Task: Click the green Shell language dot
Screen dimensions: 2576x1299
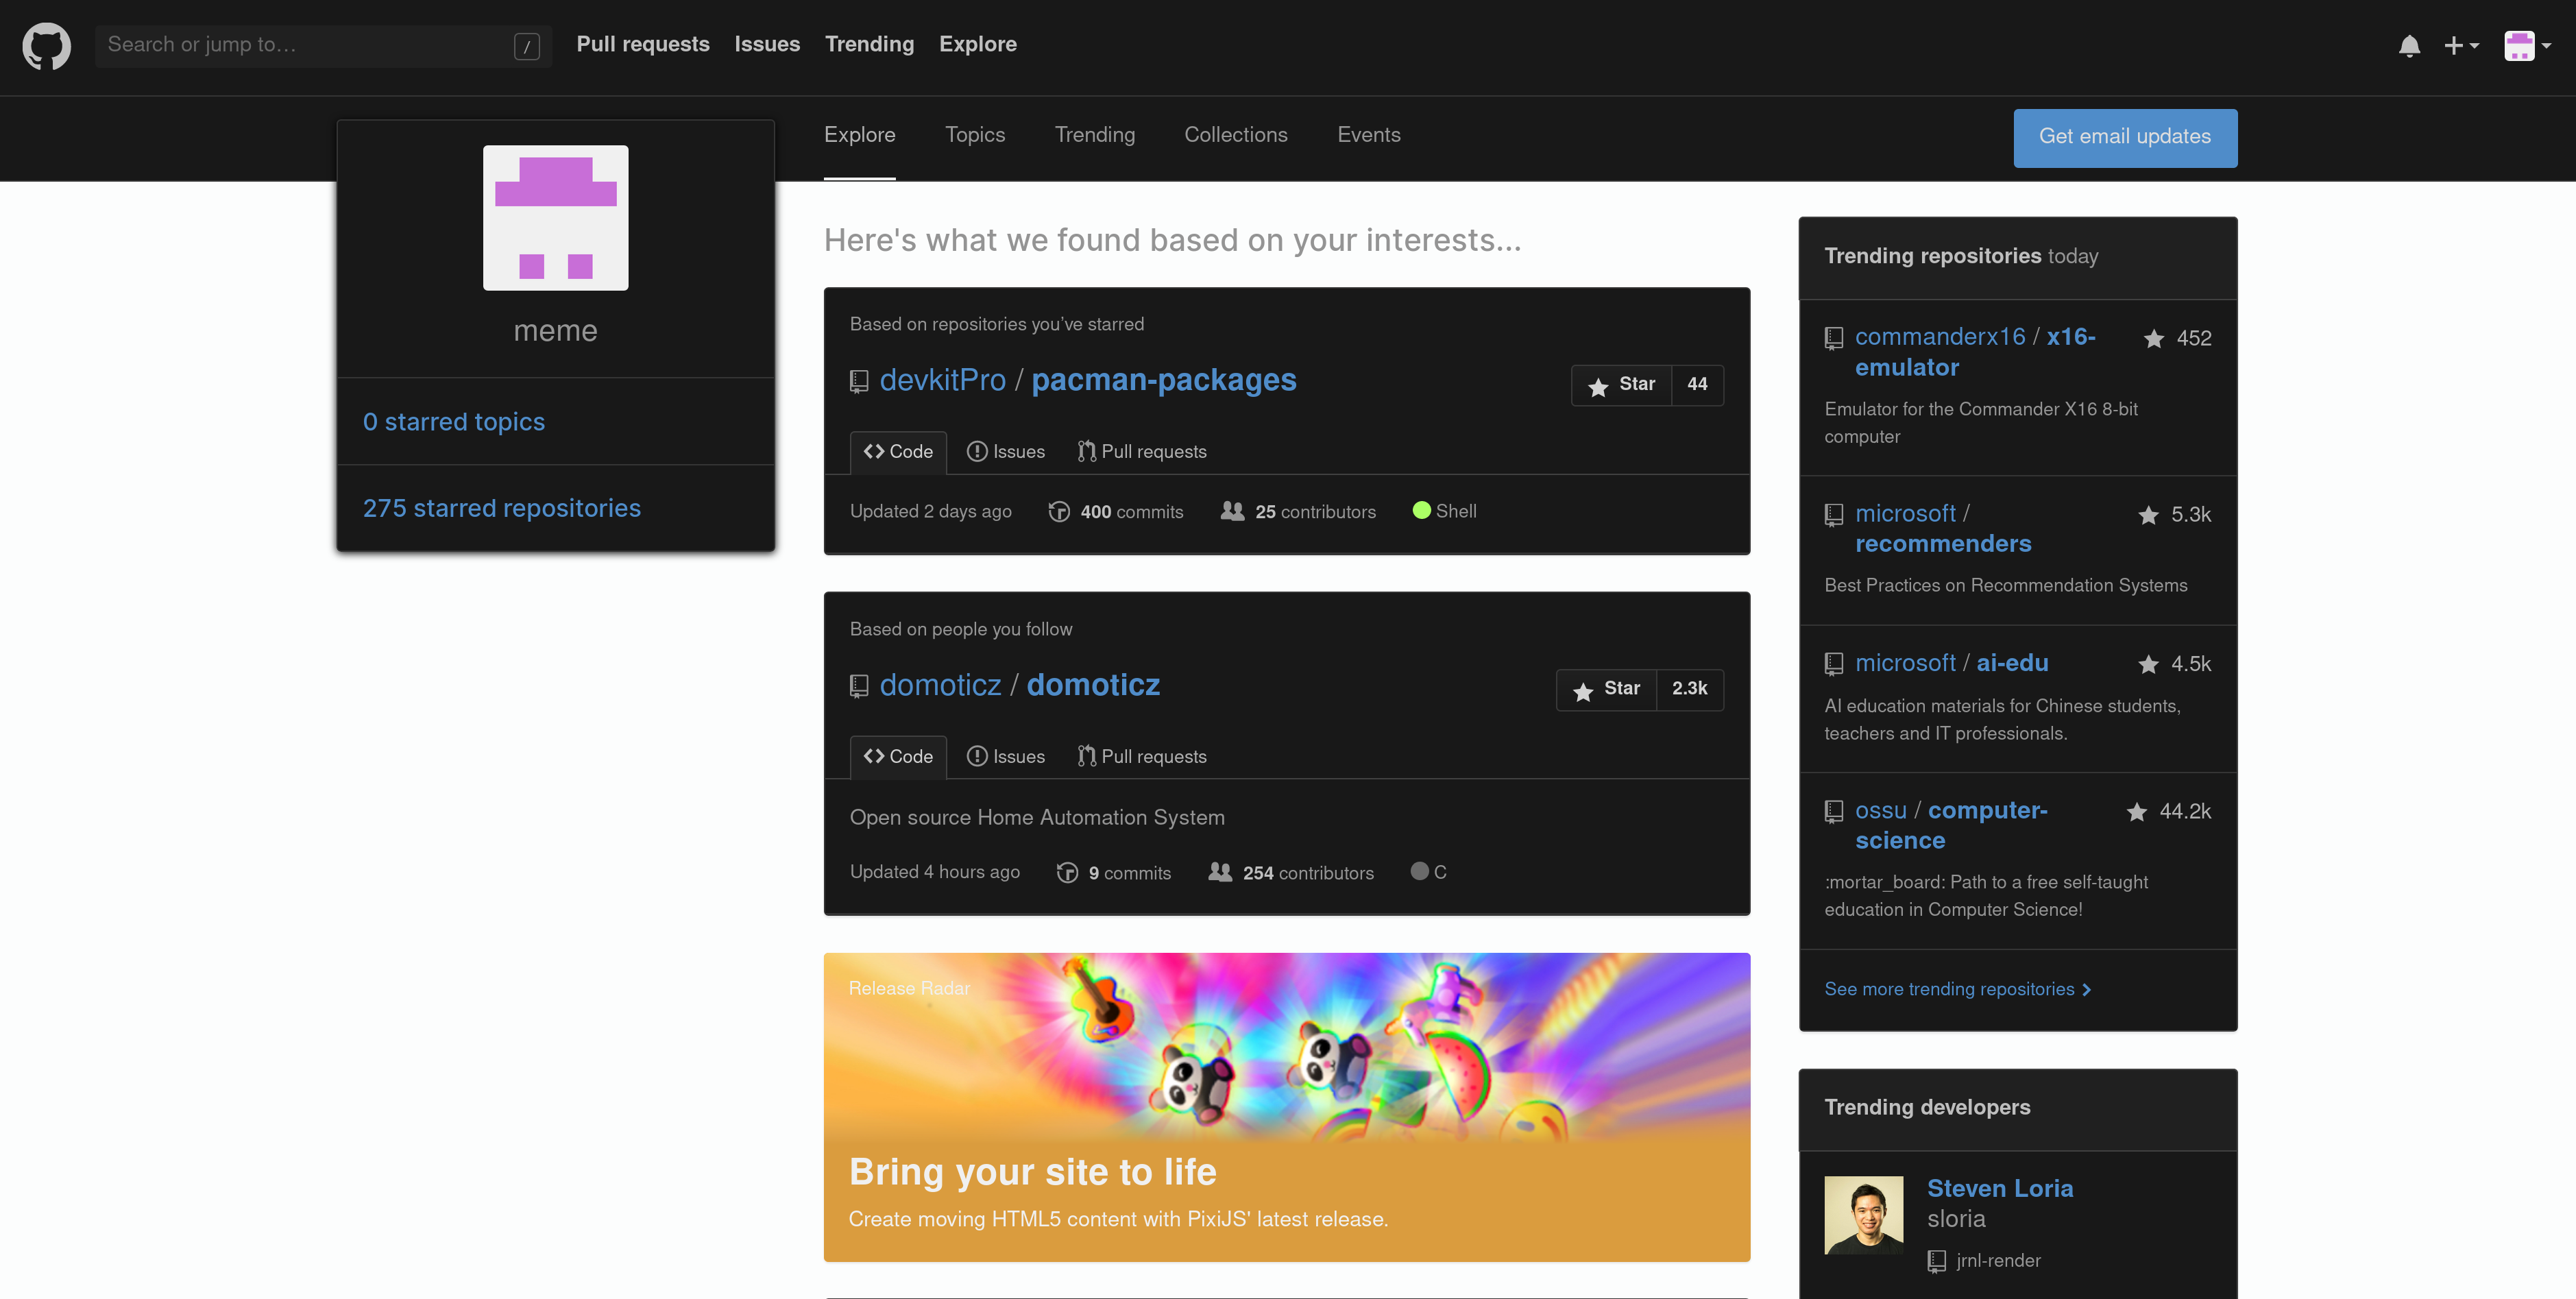Action: (1421, 510)
